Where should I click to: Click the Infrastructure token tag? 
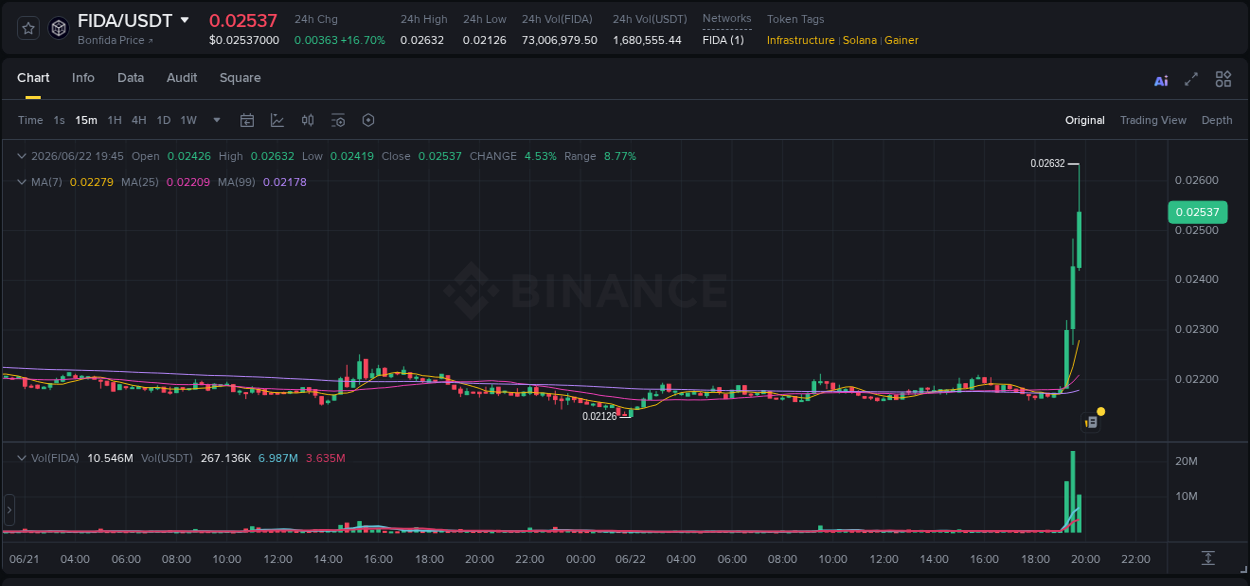[800, 40]
